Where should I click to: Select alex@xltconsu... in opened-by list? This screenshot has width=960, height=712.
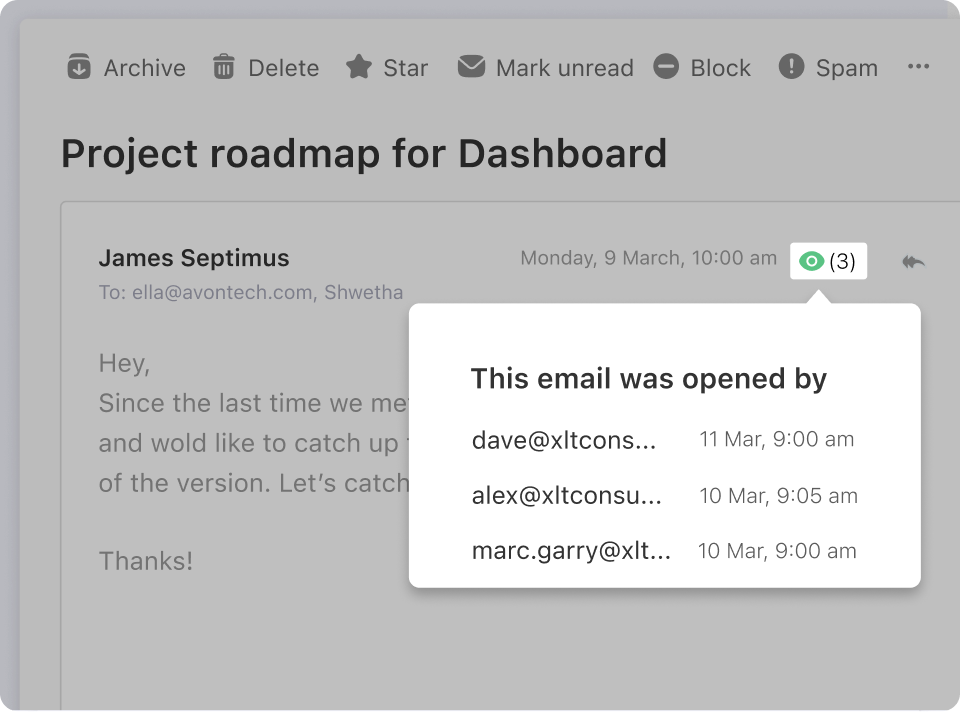click(x=567, y=496)
